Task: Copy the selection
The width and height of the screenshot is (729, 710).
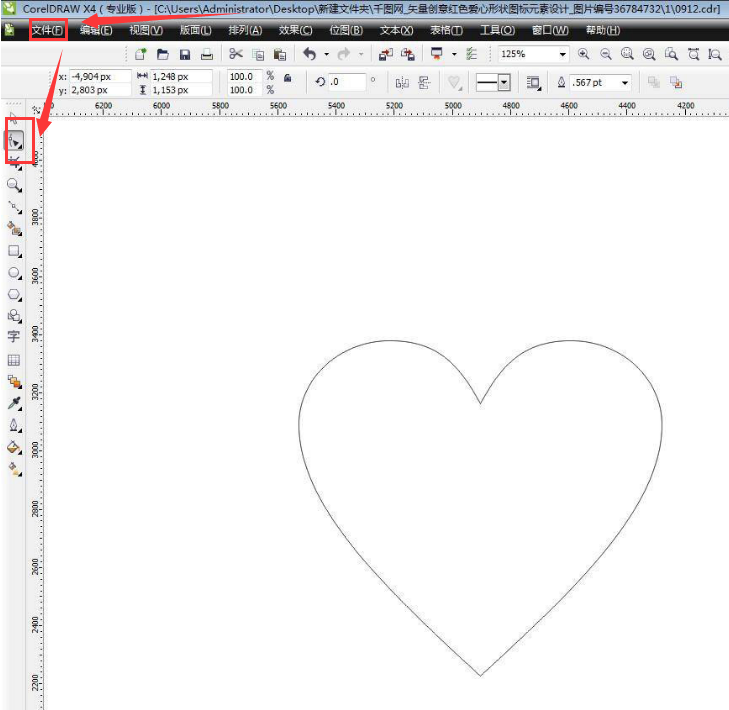Action: (x=258, y=54)
